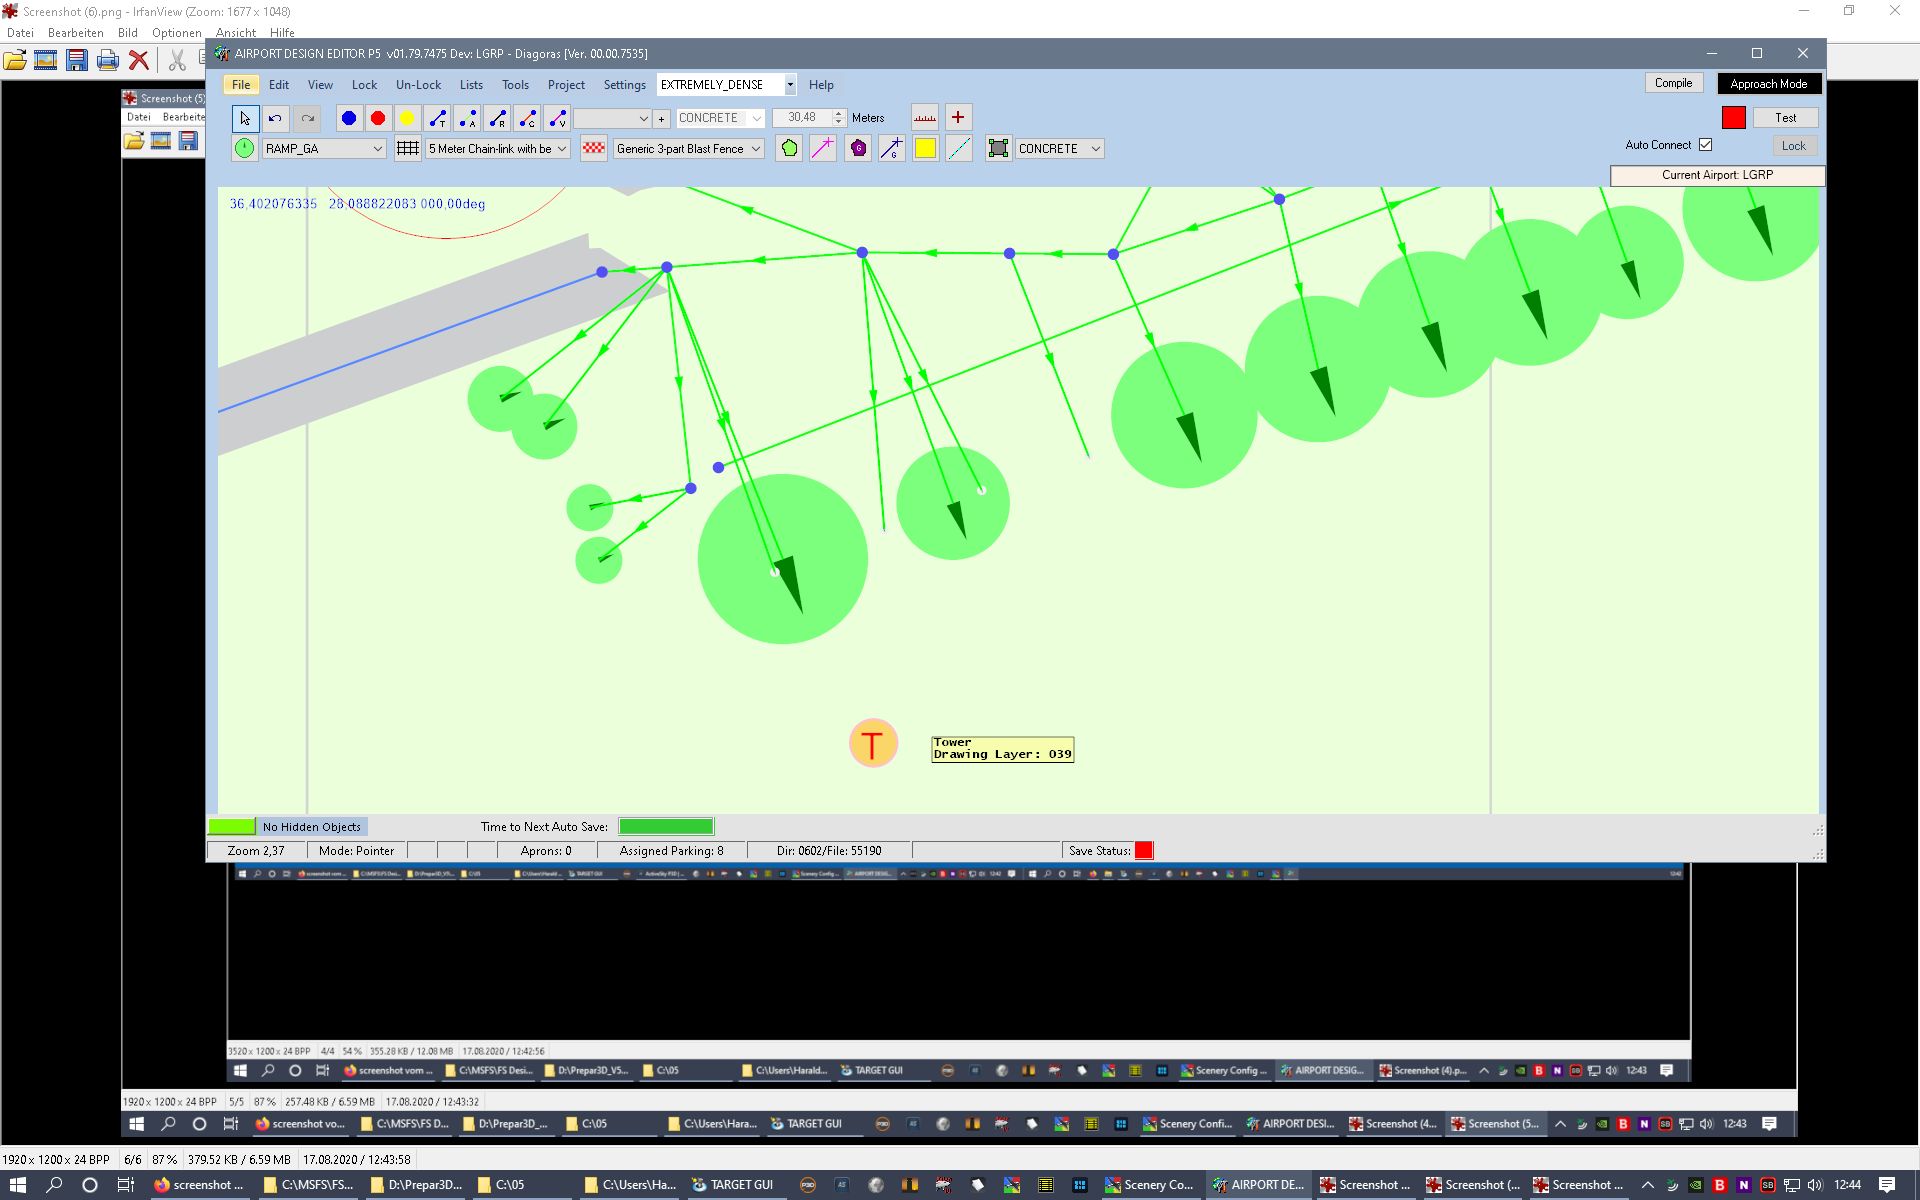Click the checkered blast fence icon

pos(594,149)
